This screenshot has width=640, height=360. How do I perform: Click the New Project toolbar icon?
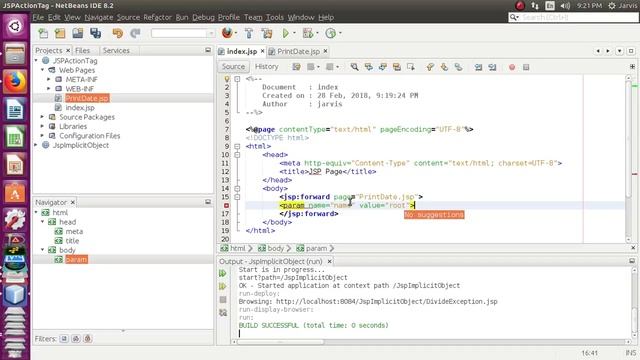[x=60, y=33]
